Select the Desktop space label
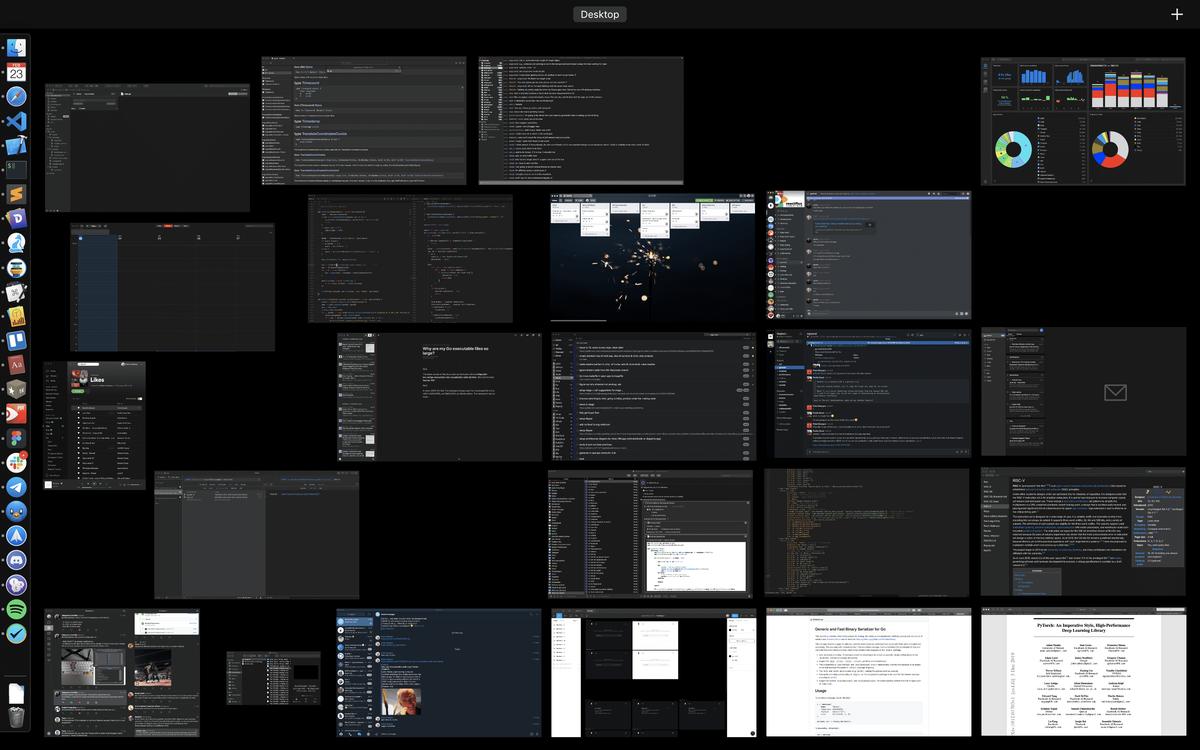Screen dimensions: 1200x750 pyautogui.click(x=600, y=14)
